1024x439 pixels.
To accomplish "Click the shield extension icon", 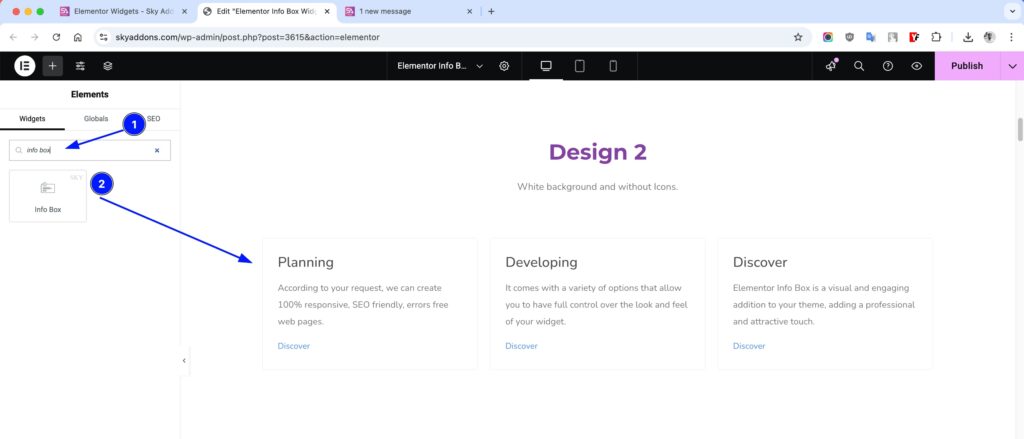I will point(849,37).
